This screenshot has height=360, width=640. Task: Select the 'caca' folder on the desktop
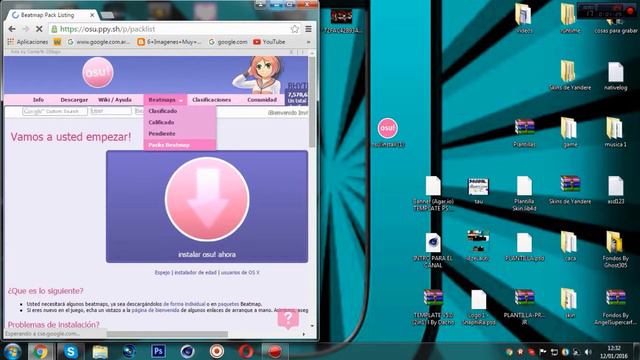tap(570, 247)
